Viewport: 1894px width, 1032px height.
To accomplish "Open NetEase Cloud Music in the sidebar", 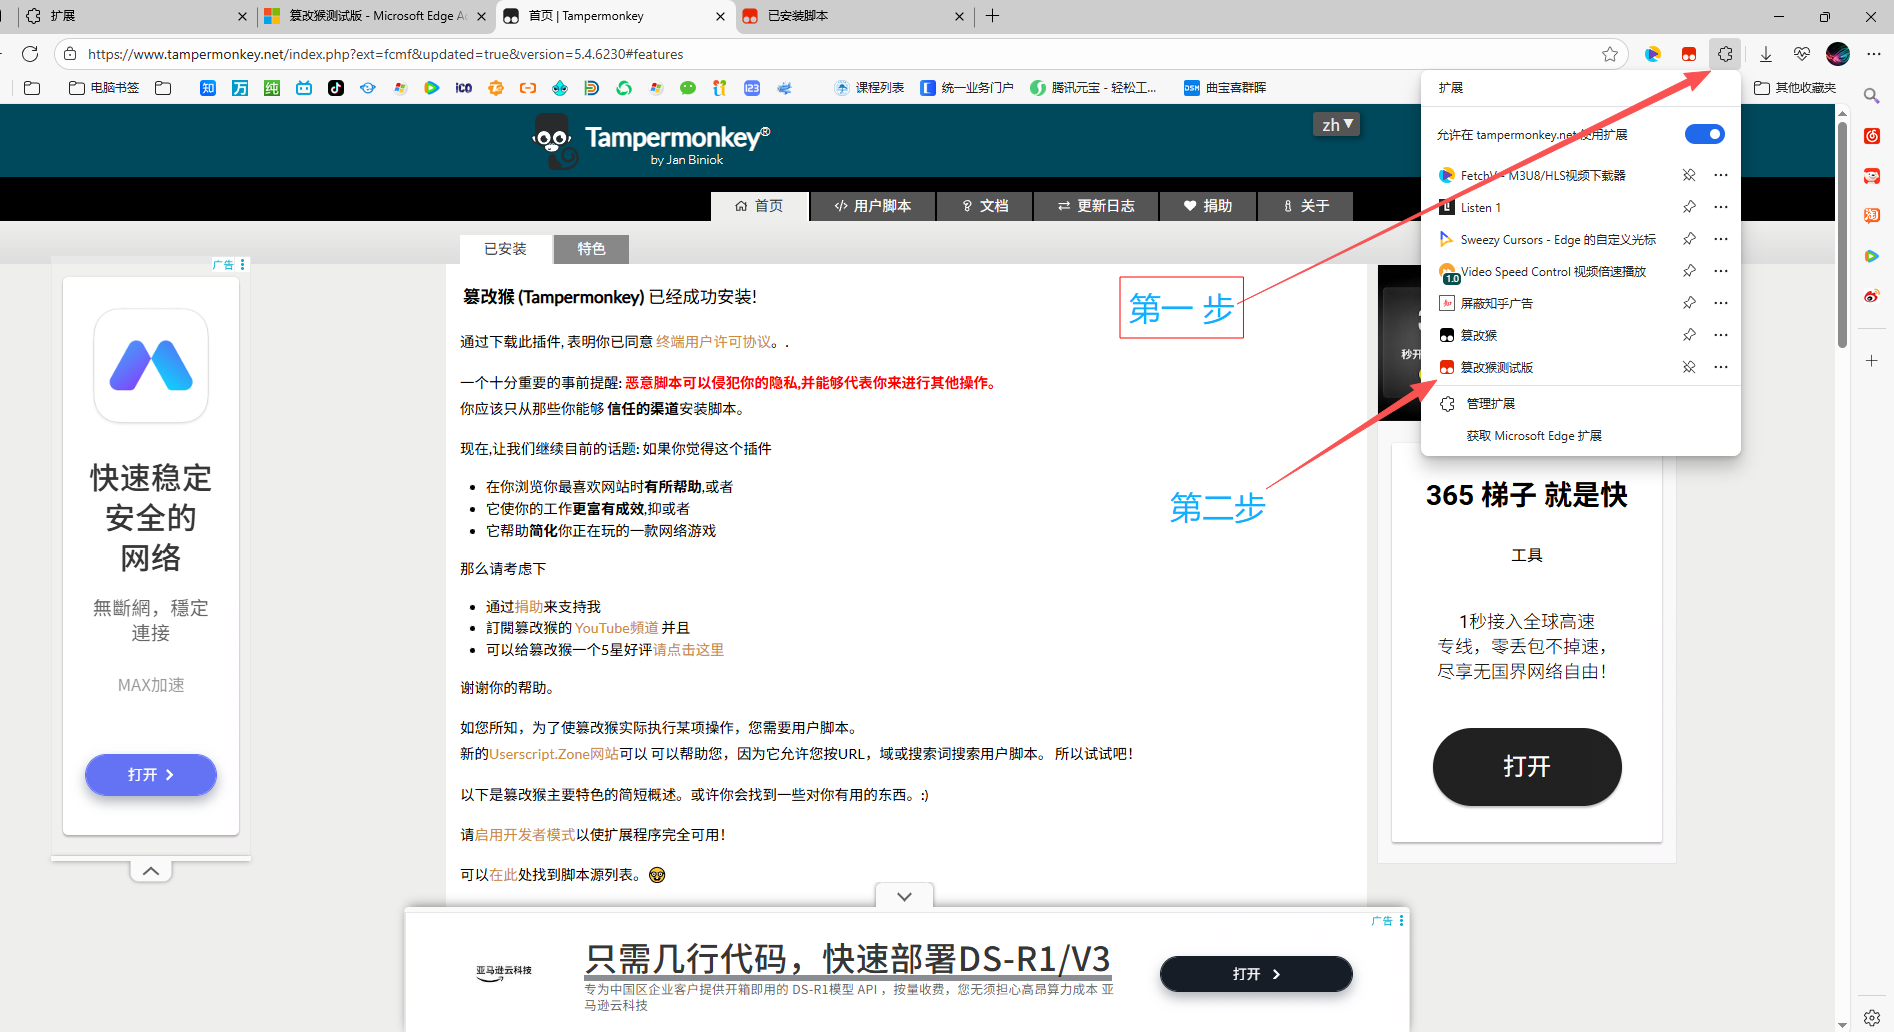I will point(1872,135).
